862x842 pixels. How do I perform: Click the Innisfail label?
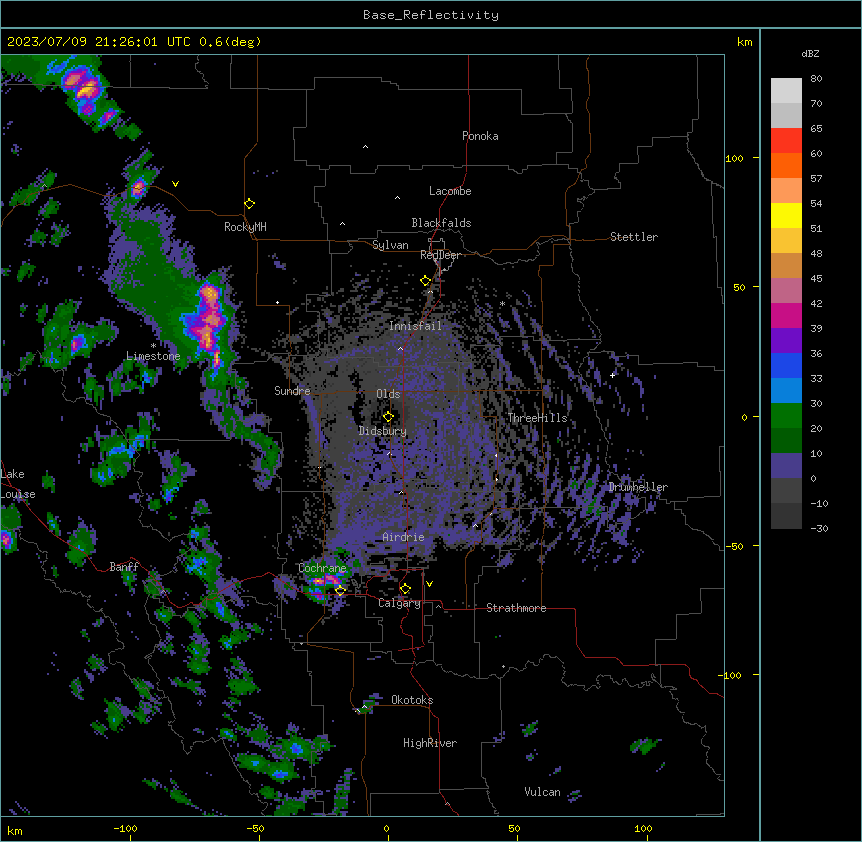point(415,326)
